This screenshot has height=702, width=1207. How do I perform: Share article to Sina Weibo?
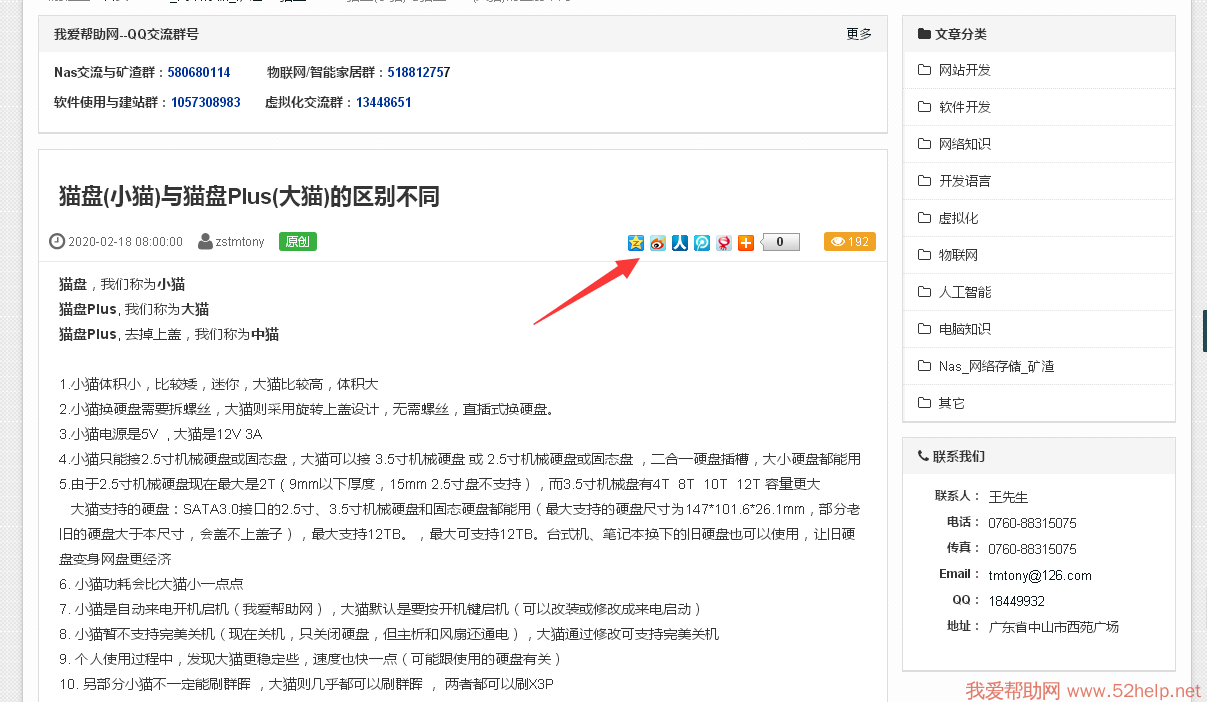pos(658,242)
